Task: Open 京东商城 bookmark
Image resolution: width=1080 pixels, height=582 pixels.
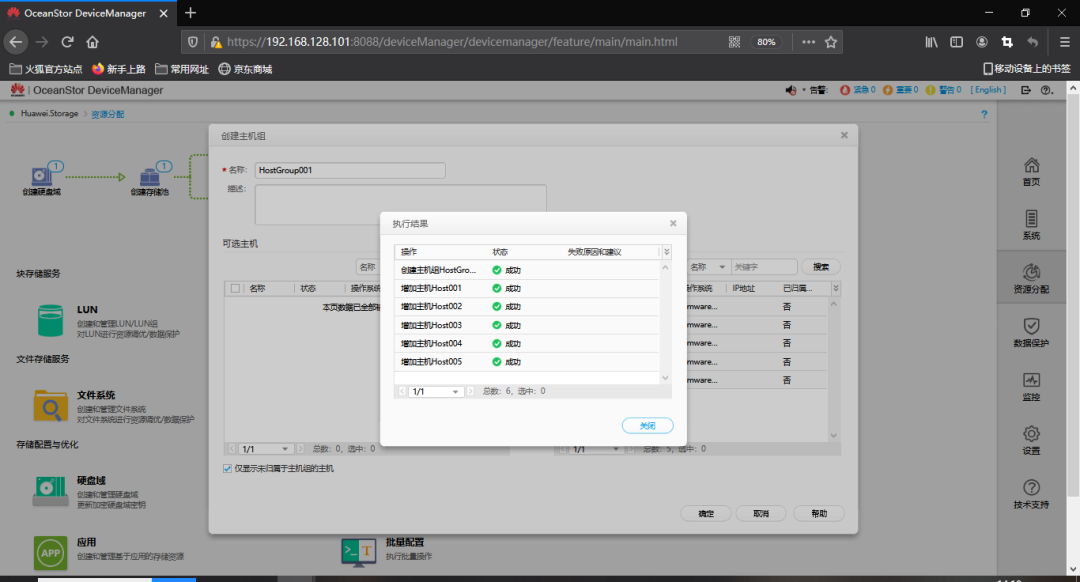Action: pyautogui.click(x=245, y=69)
